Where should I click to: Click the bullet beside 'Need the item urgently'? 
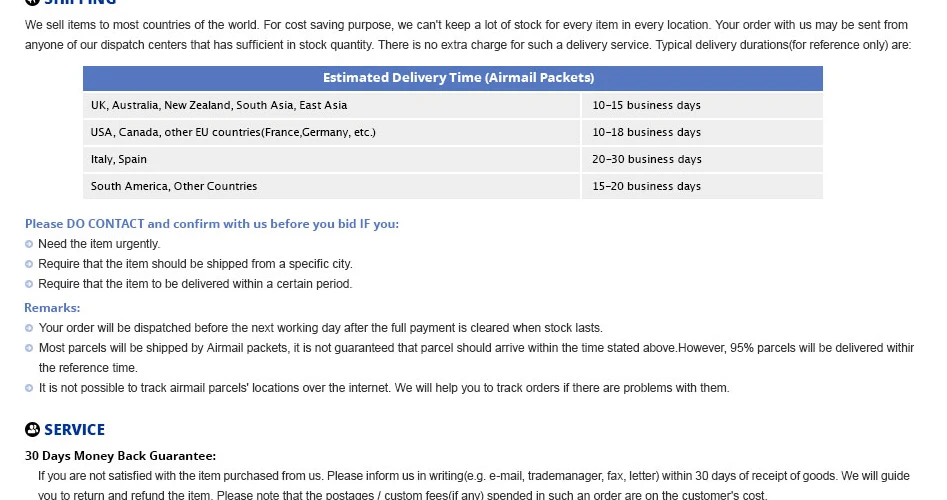click(x=29, y=244)
